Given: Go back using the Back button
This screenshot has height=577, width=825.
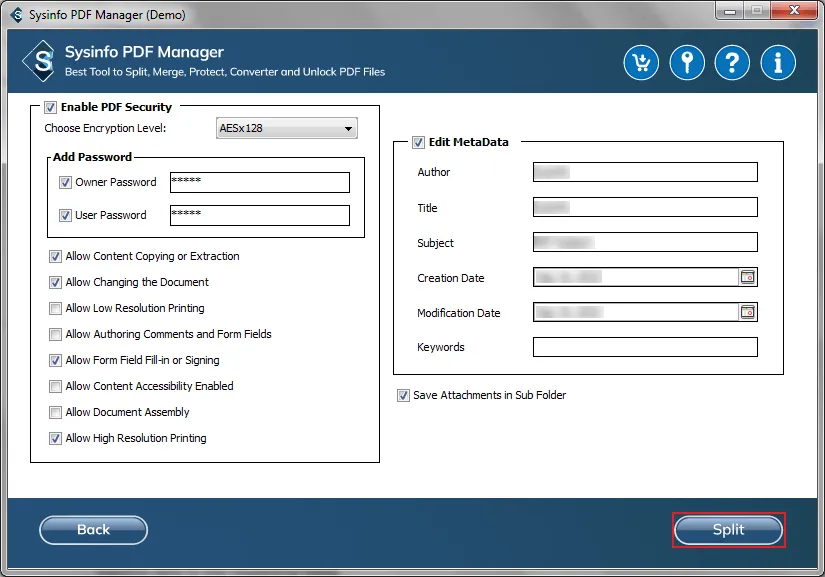Looking at the screenshot, I should (93, 530).
